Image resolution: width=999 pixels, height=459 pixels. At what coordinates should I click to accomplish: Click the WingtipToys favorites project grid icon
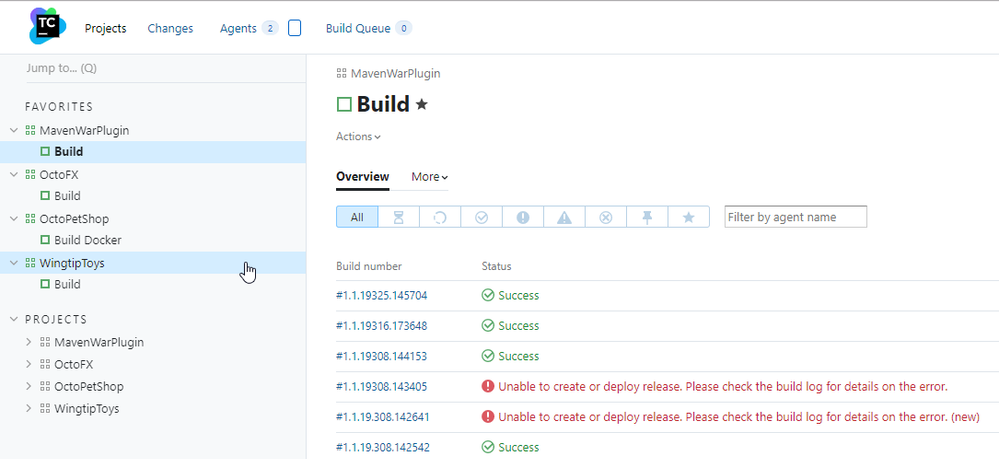pyautogui.click(x=30, y=263)
